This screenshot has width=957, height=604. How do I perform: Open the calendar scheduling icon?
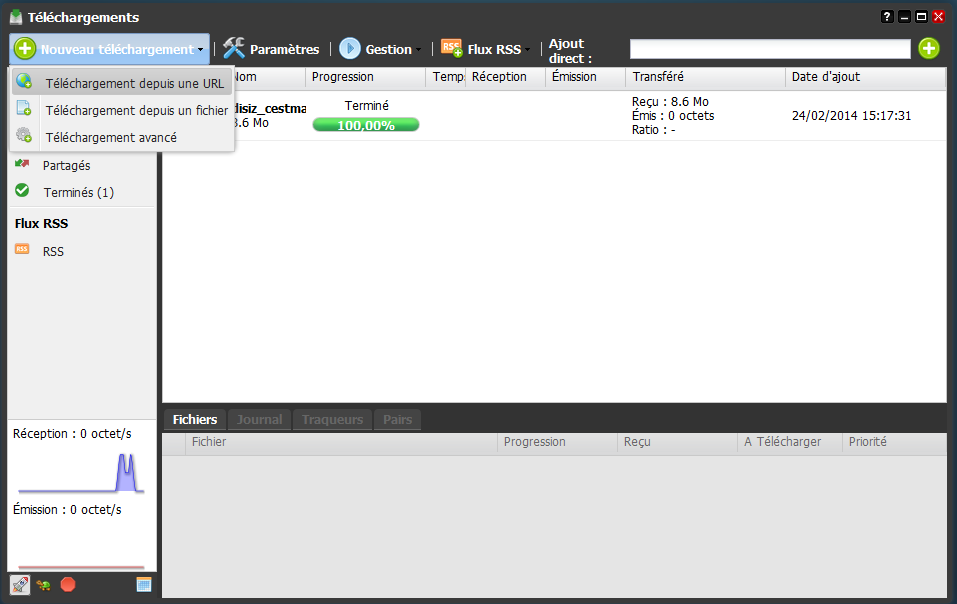click(143, 584)
